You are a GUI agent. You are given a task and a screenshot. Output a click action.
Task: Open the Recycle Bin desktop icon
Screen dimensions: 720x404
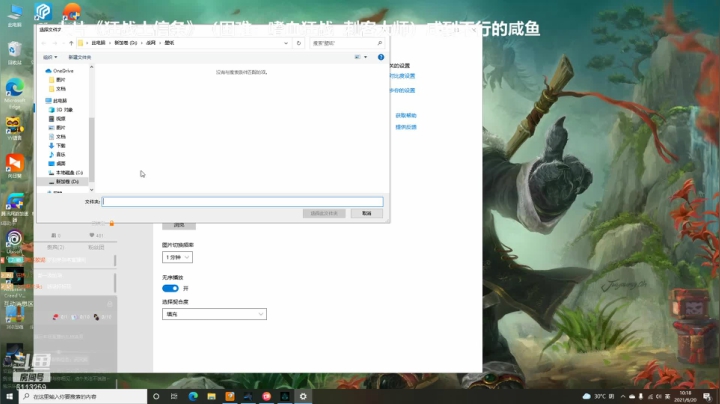(x=15, y=53)
